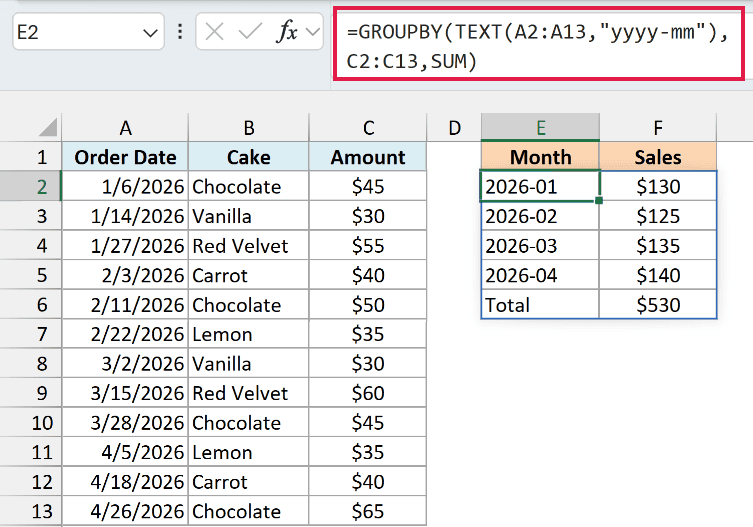Select row 7 header
Image resolution: width=753 pixels, height=527 pixels.
click(x=31, y=334)
